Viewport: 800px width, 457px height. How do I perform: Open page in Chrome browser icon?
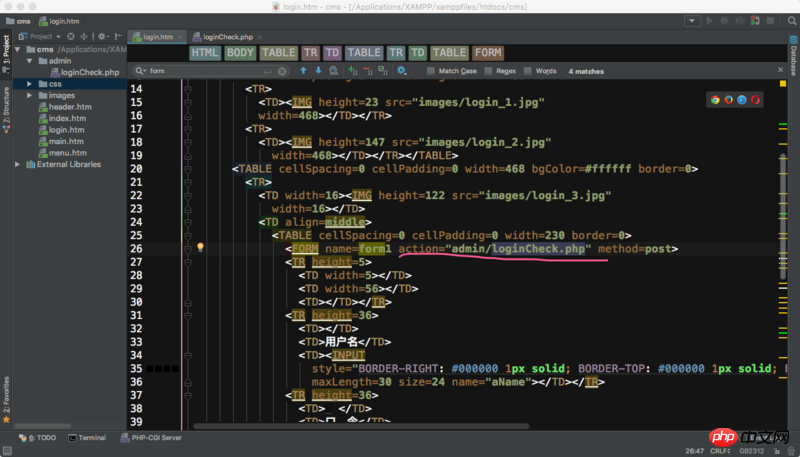[714, 99]
